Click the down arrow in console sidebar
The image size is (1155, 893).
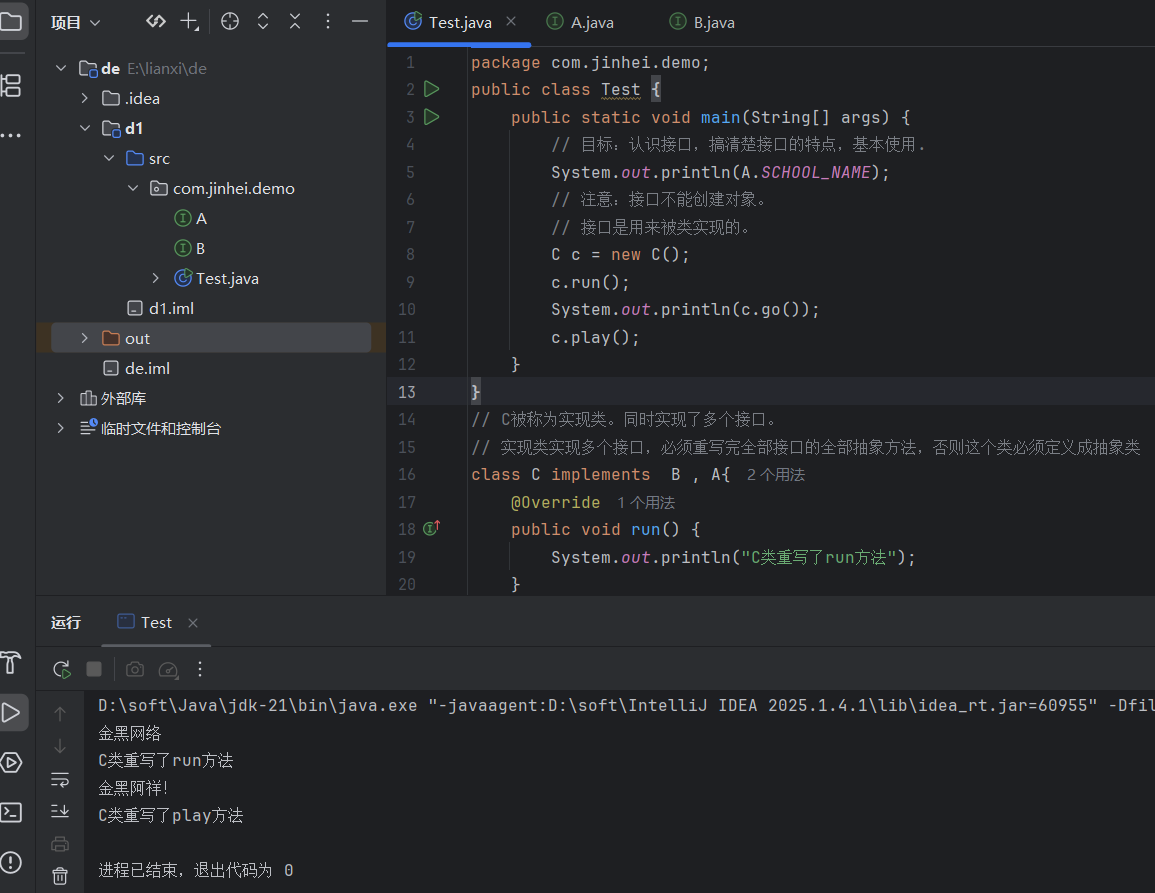pos(60,746)
